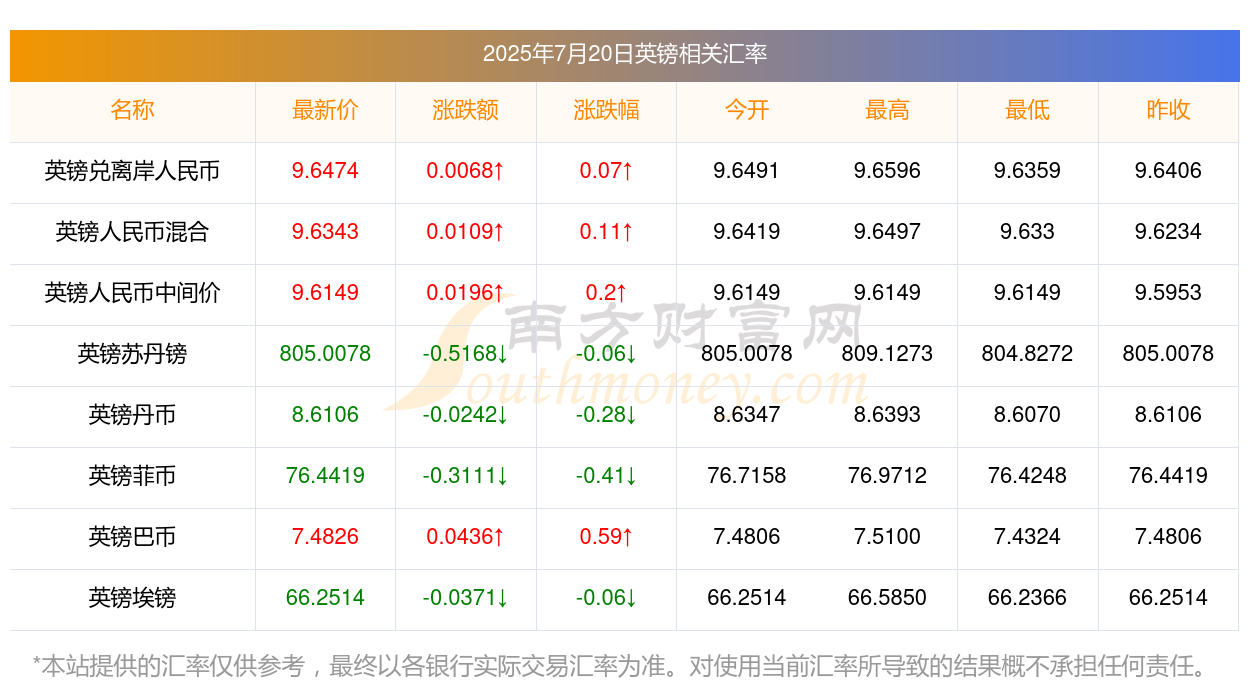1250x698 pixels.
Task: Click latest price 9.6474
Action: coord(325,171)
